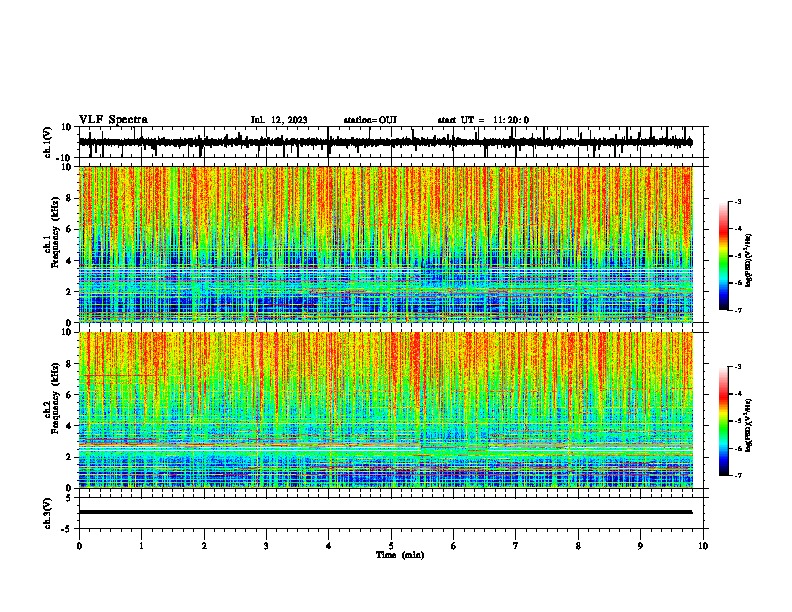Image resolution: width=792 pixels, height=612 pixels.
Task: Click the ch.1(V) waveform axis label
Action: (x=47, y=142)
